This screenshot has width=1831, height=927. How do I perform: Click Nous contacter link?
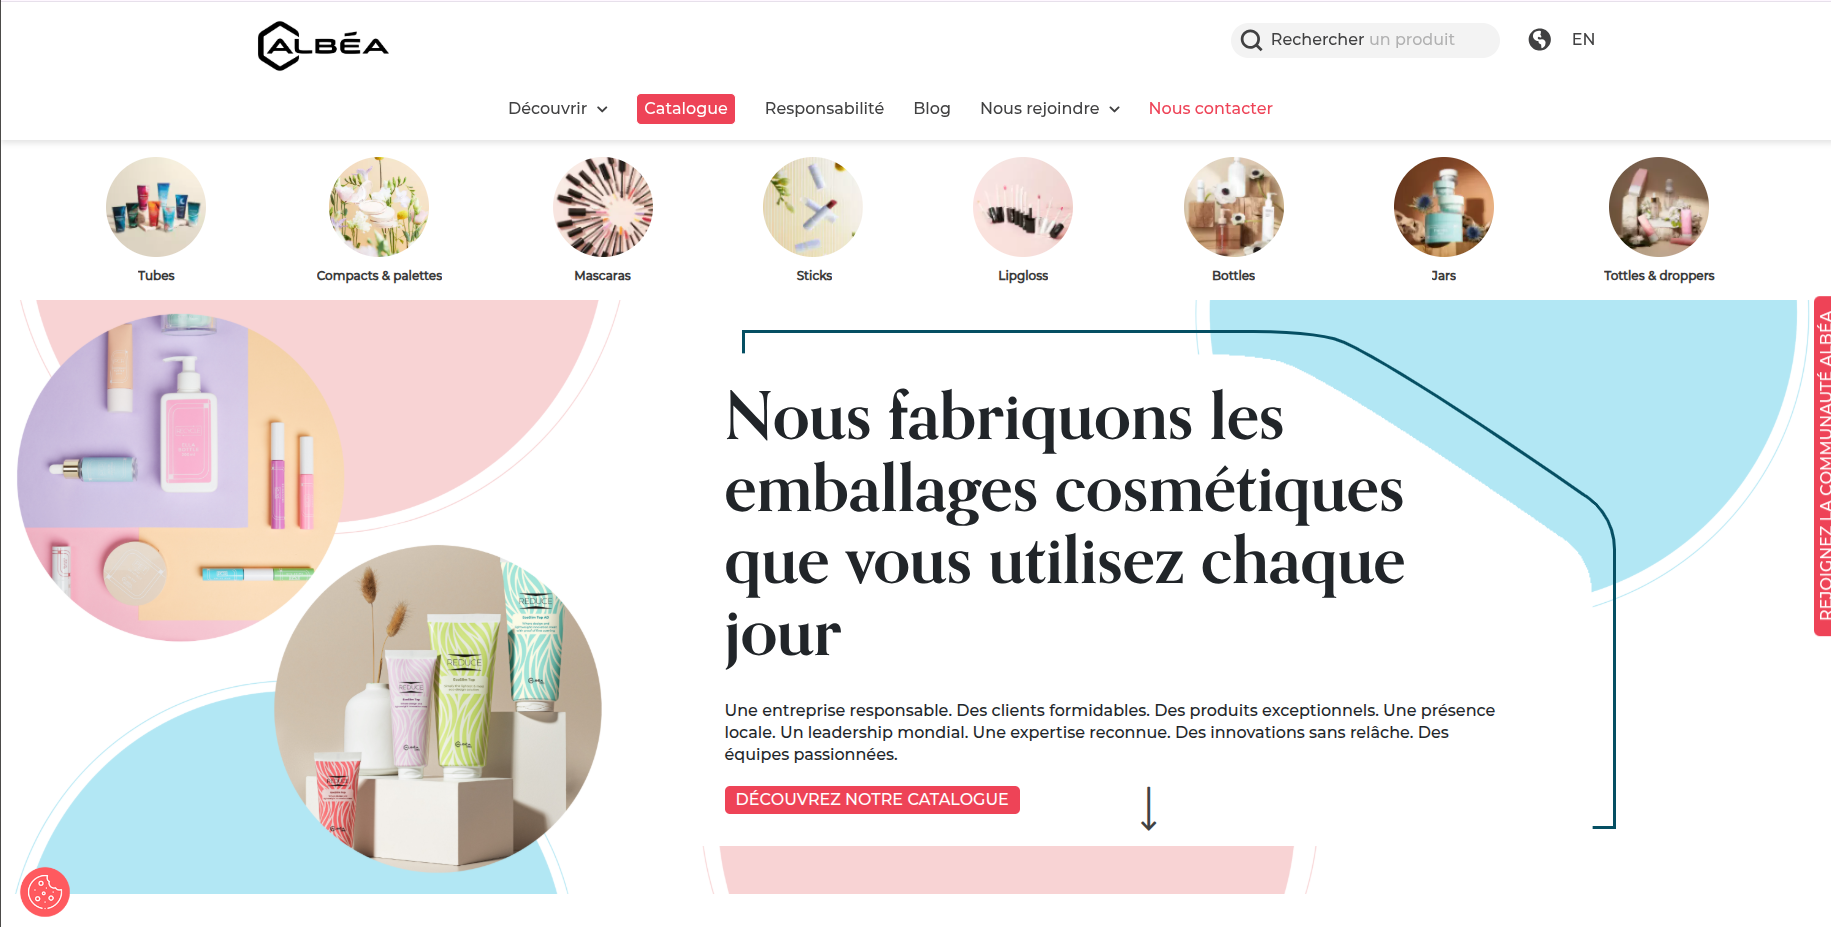[1210, 108]
